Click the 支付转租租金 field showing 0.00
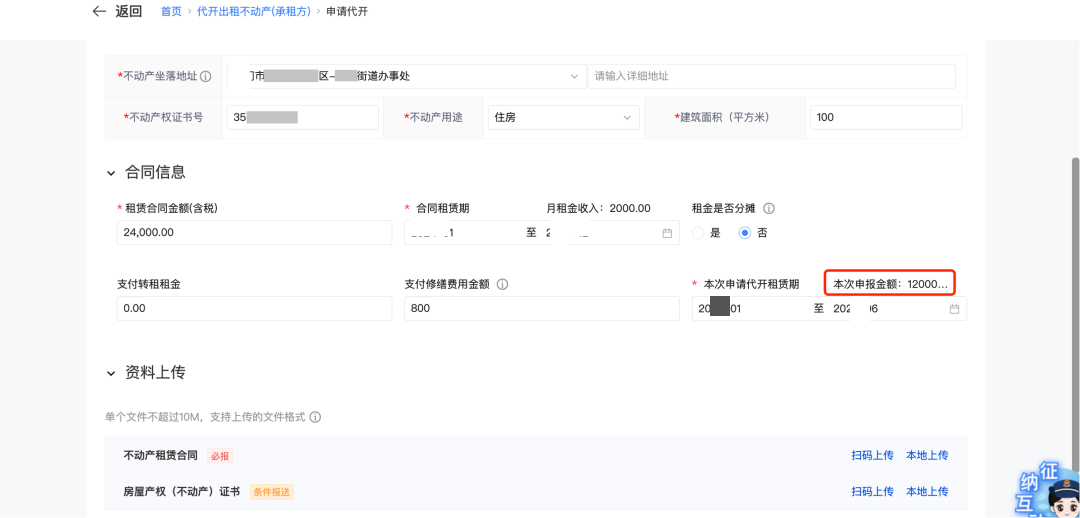Screen dimensions: 1080x518 point(254,309)
